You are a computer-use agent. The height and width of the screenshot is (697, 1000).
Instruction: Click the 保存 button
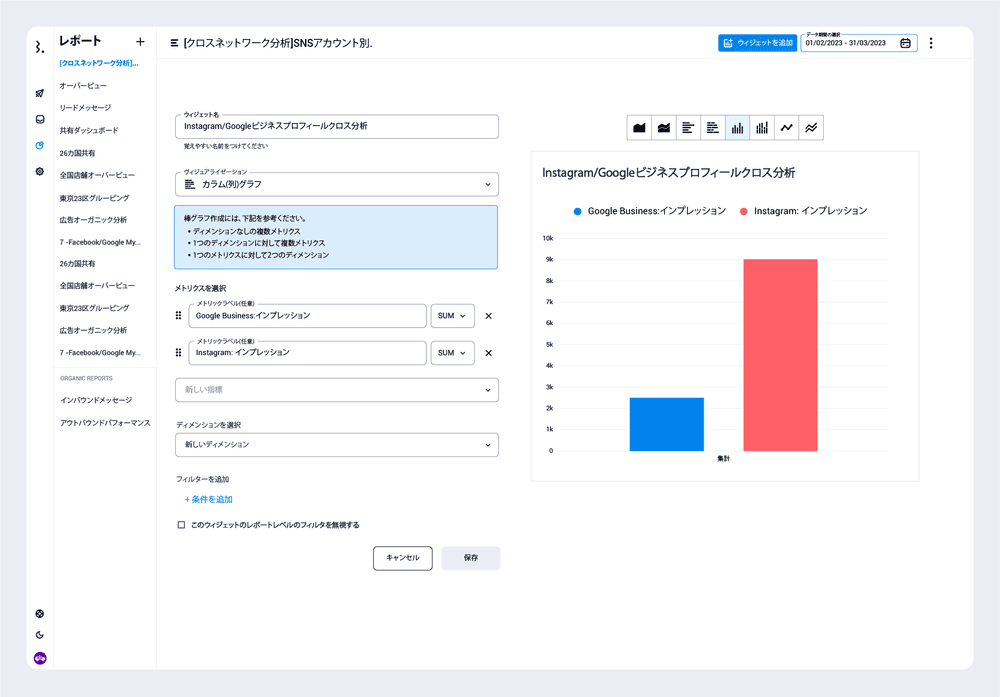pyautogui.click(x=470, y=558)
